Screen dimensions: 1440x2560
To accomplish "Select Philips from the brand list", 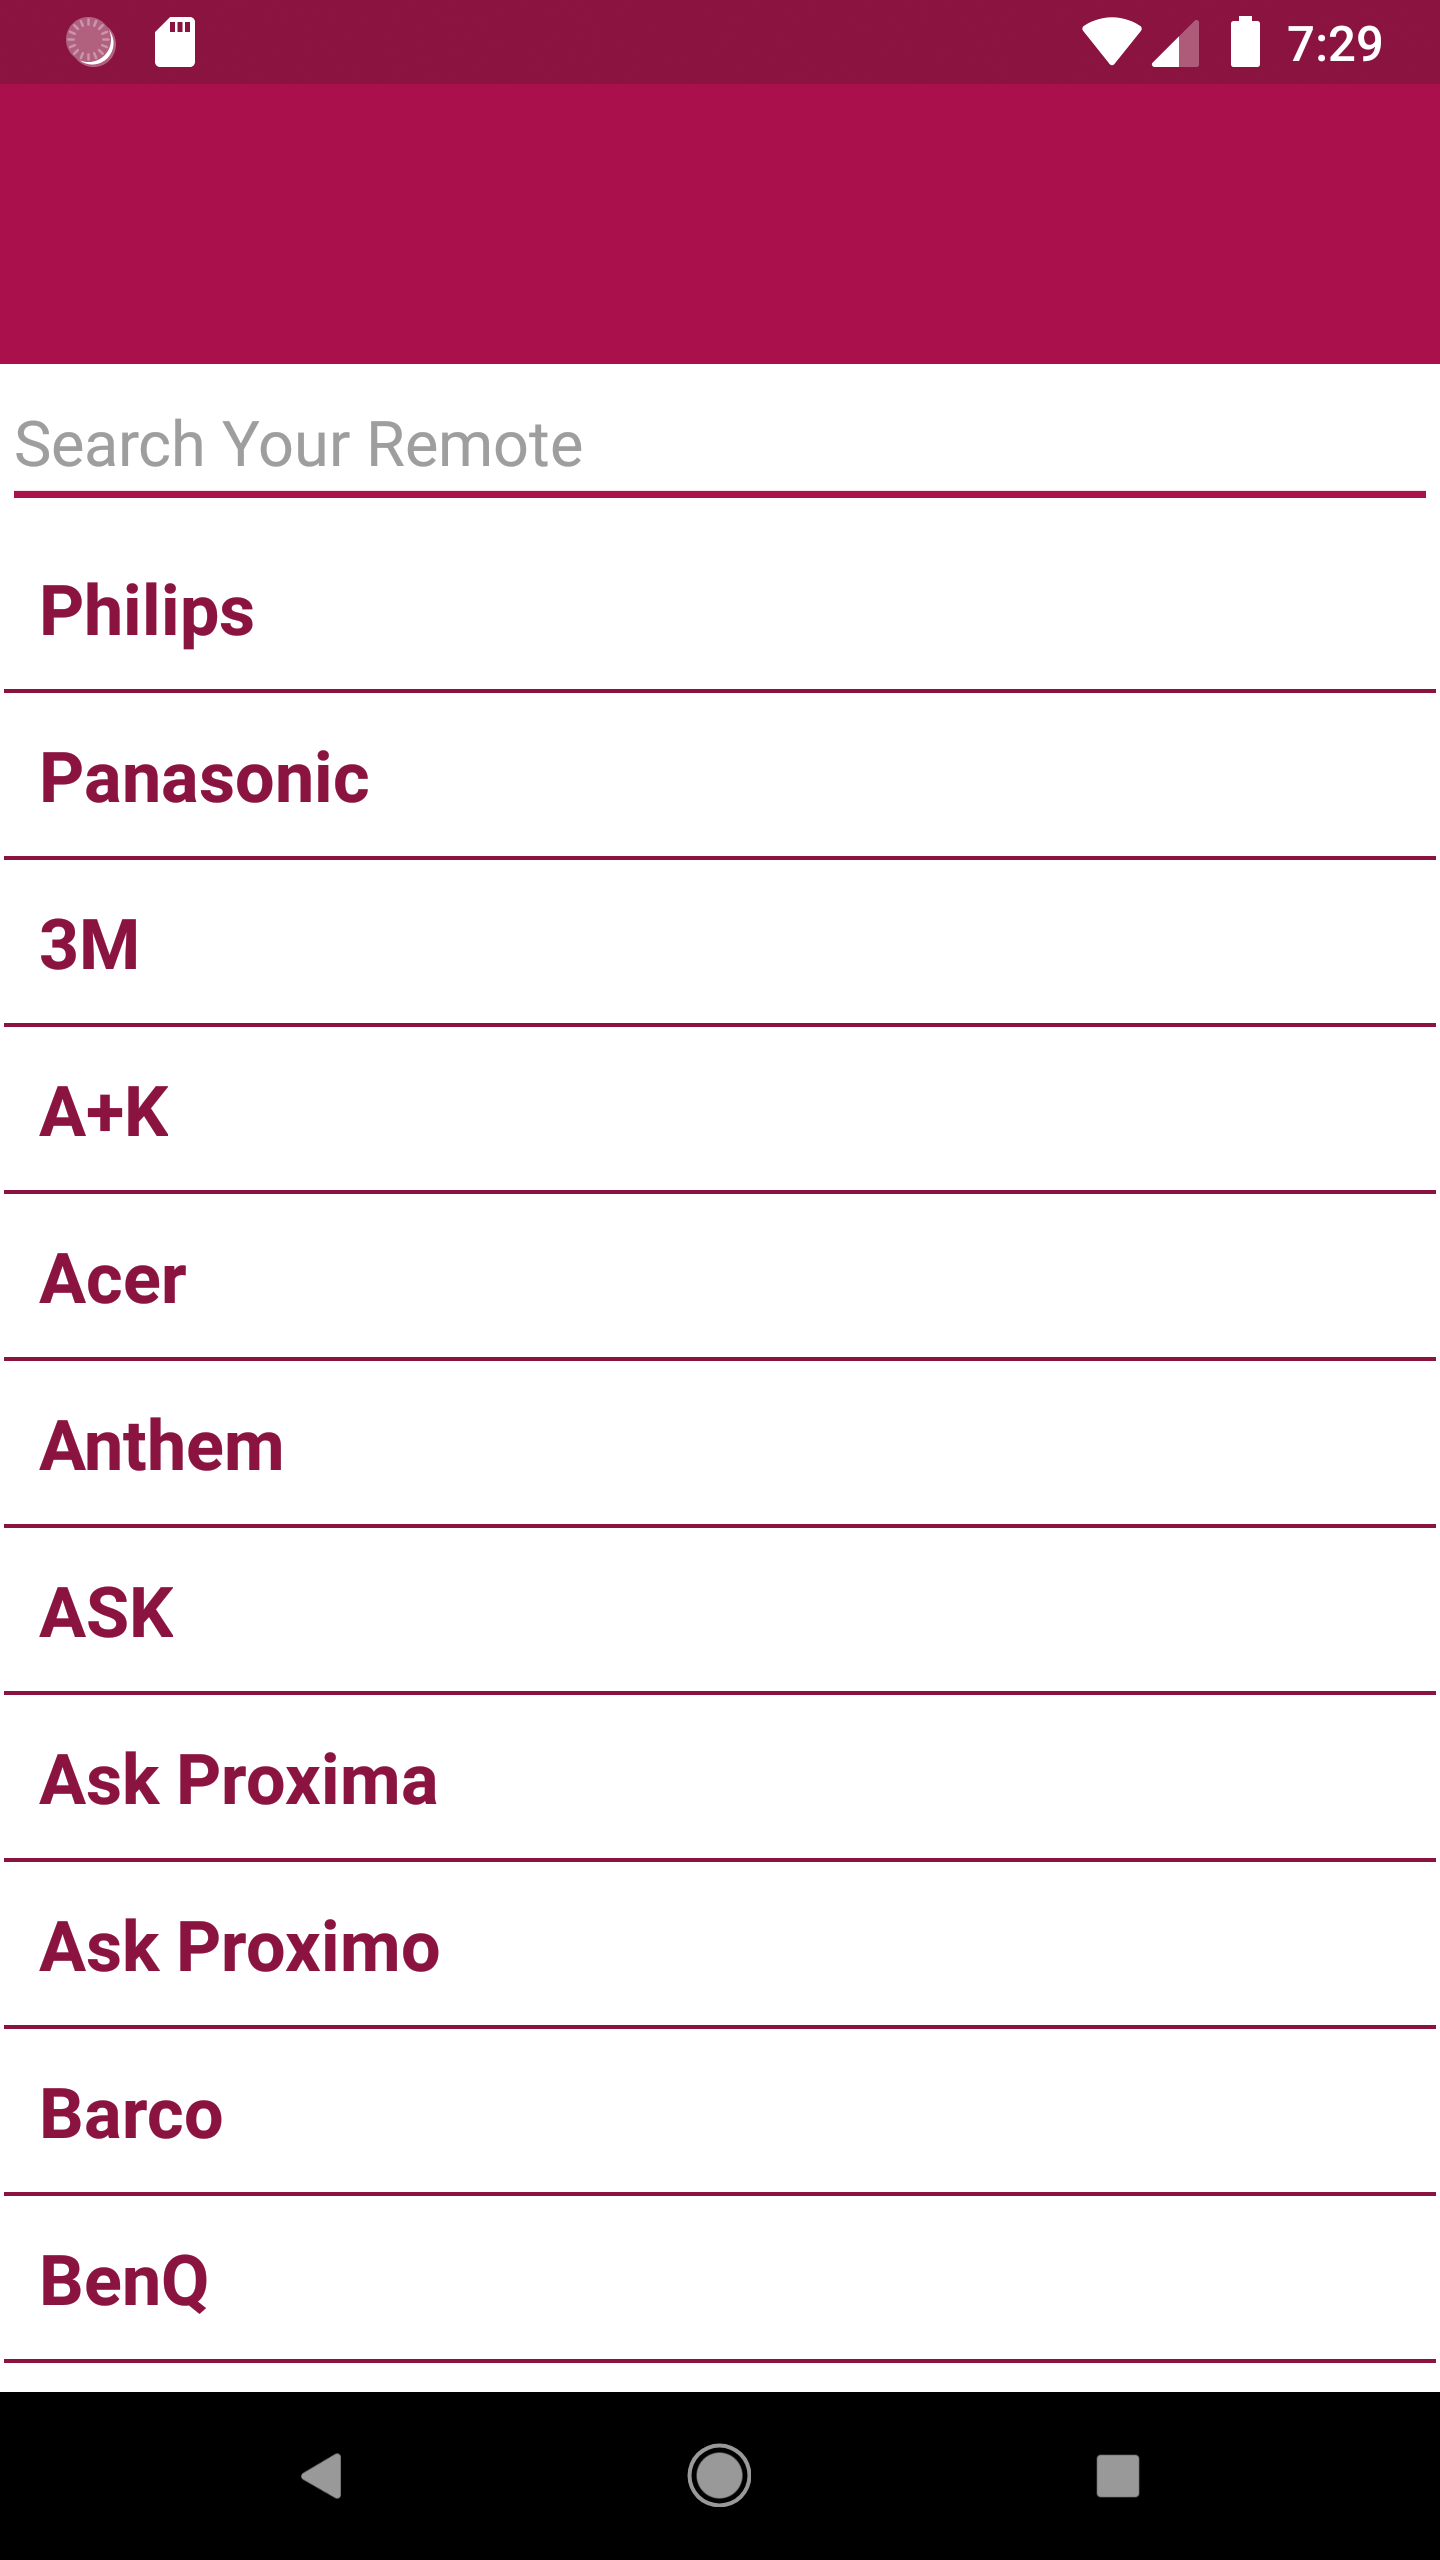I will pyautogui.click(x=720, y=611).
